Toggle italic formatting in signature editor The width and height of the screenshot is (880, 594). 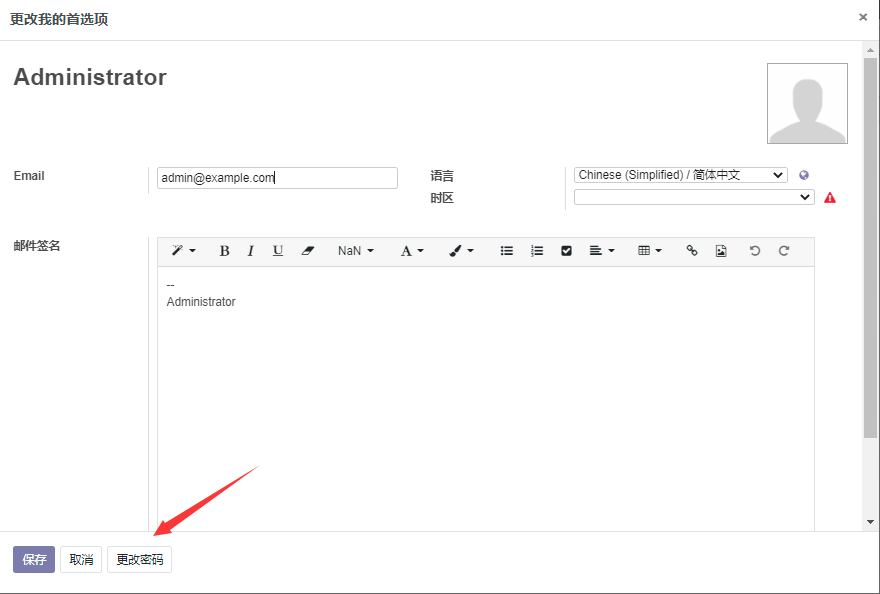pos(250,251)
